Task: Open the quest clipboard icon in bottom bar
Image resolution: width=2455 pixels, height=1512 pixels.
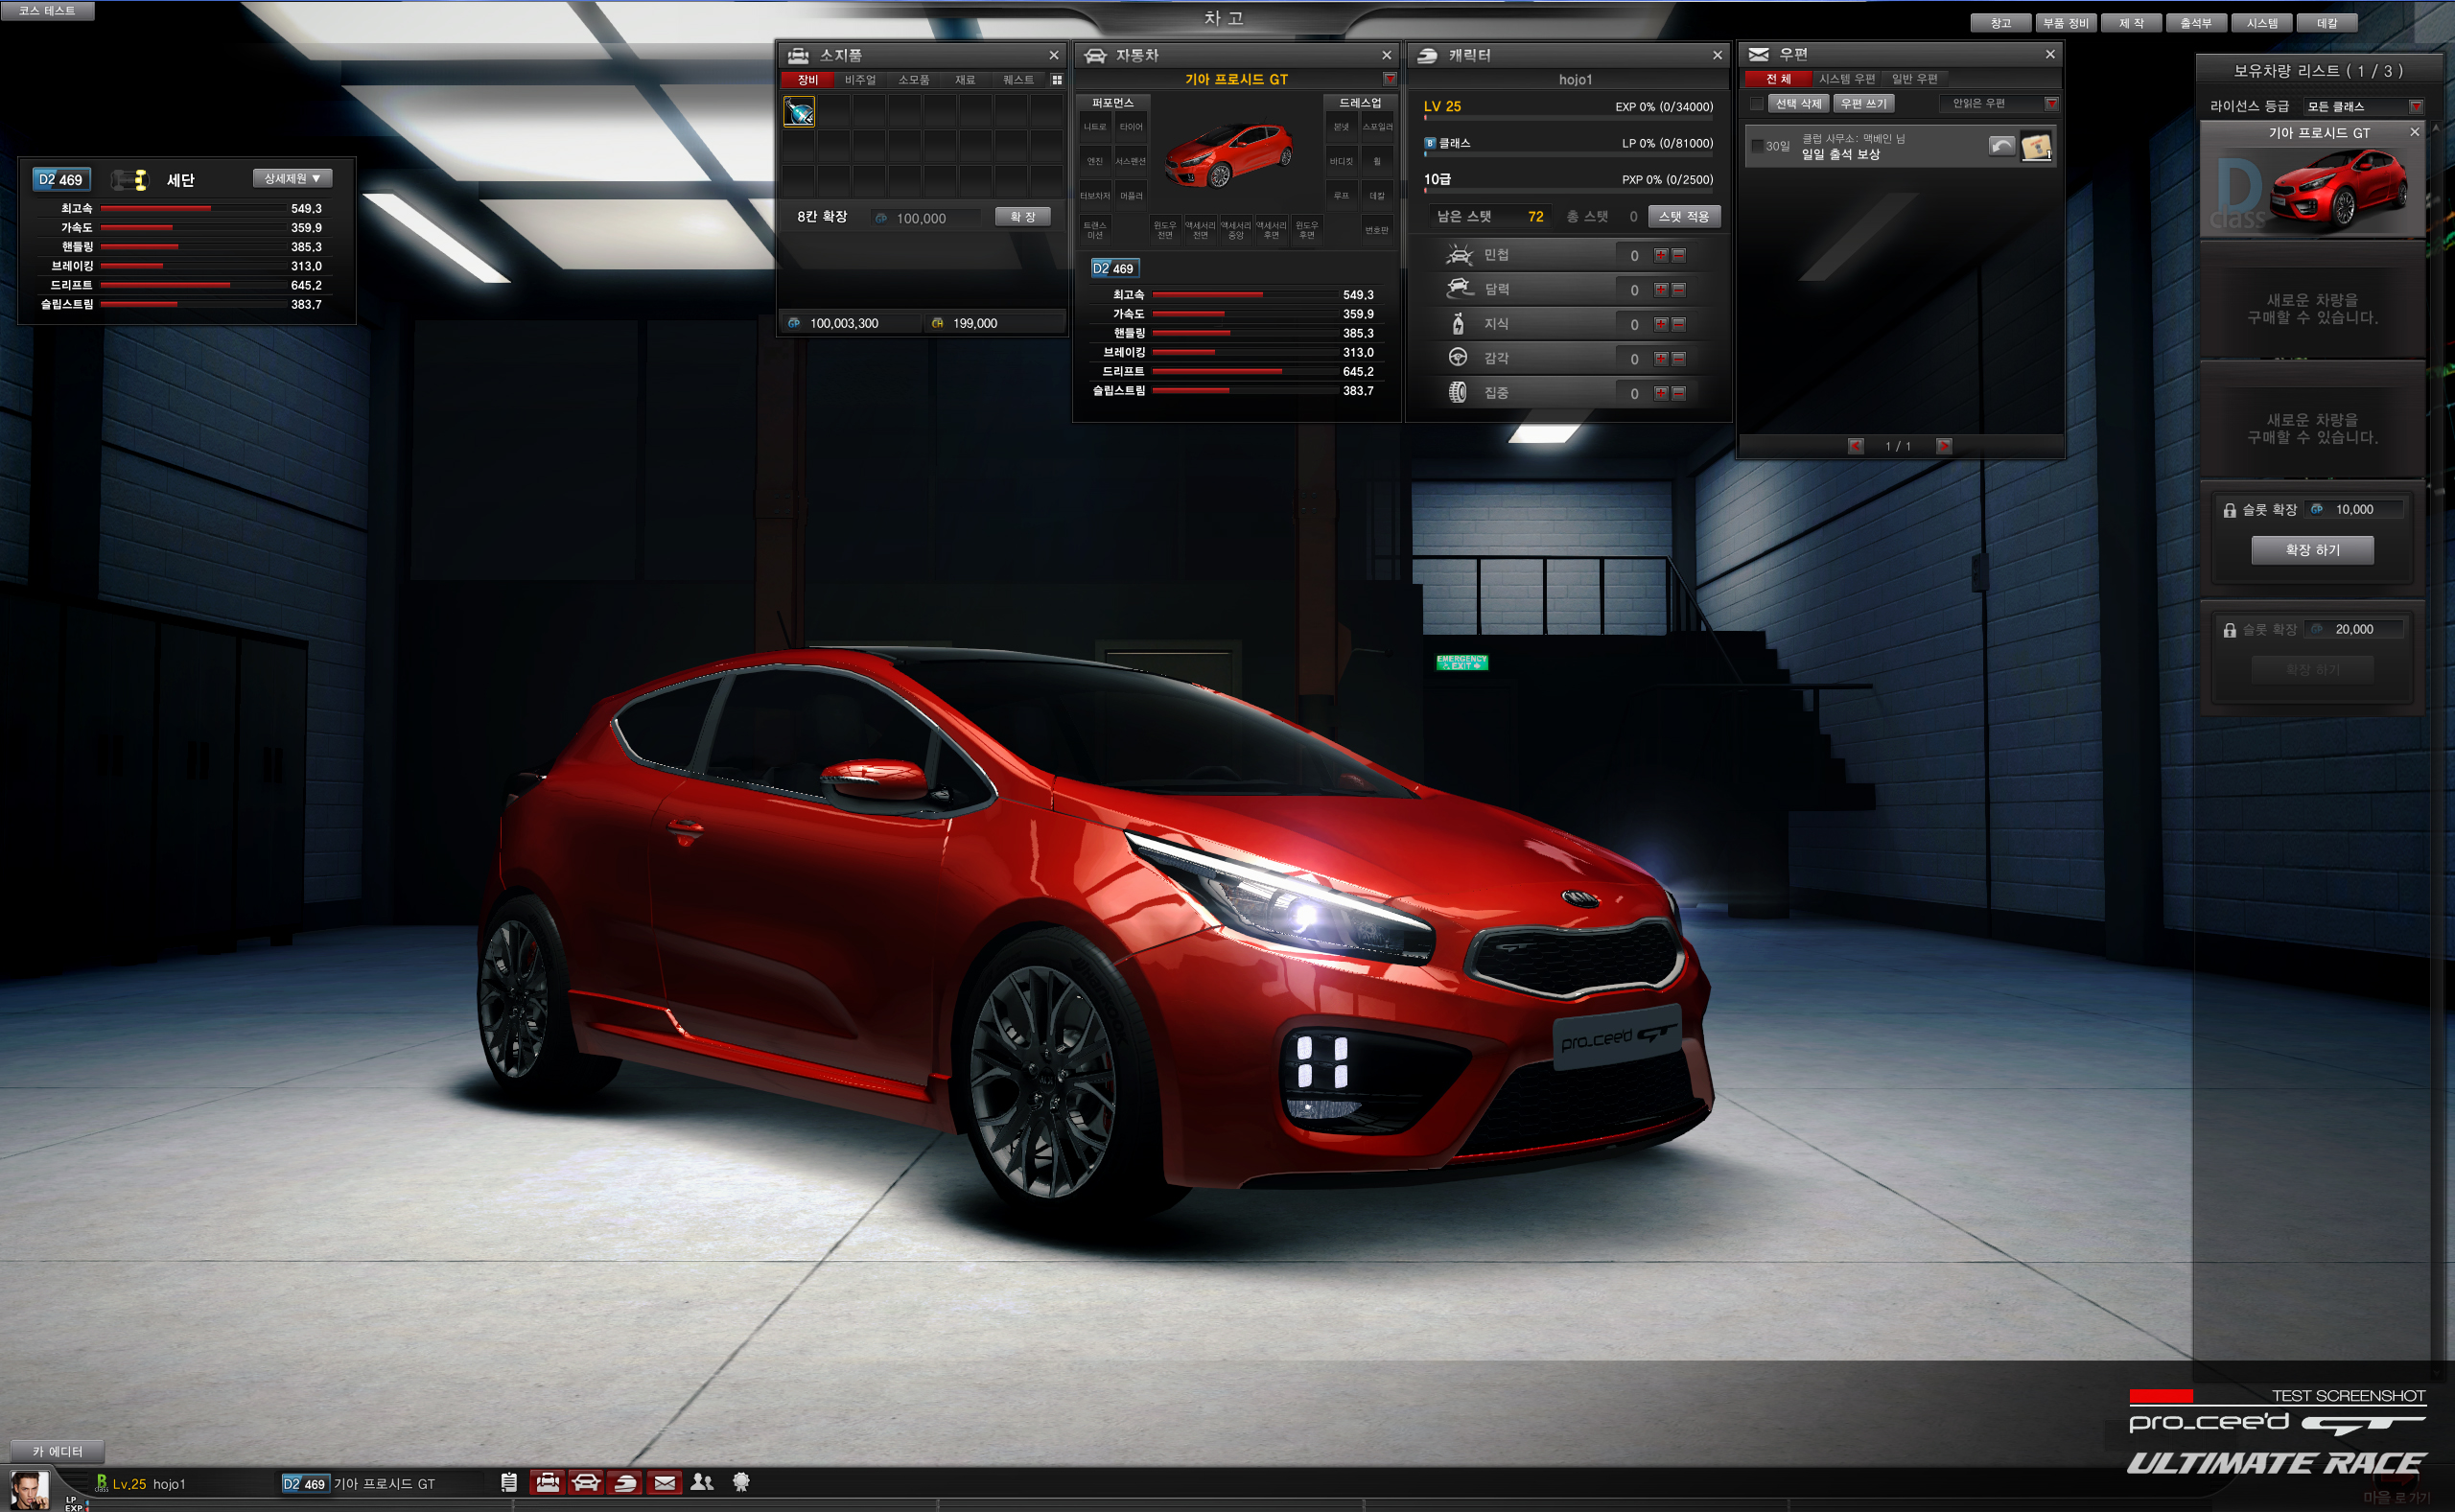Action: click(509, 1482)
